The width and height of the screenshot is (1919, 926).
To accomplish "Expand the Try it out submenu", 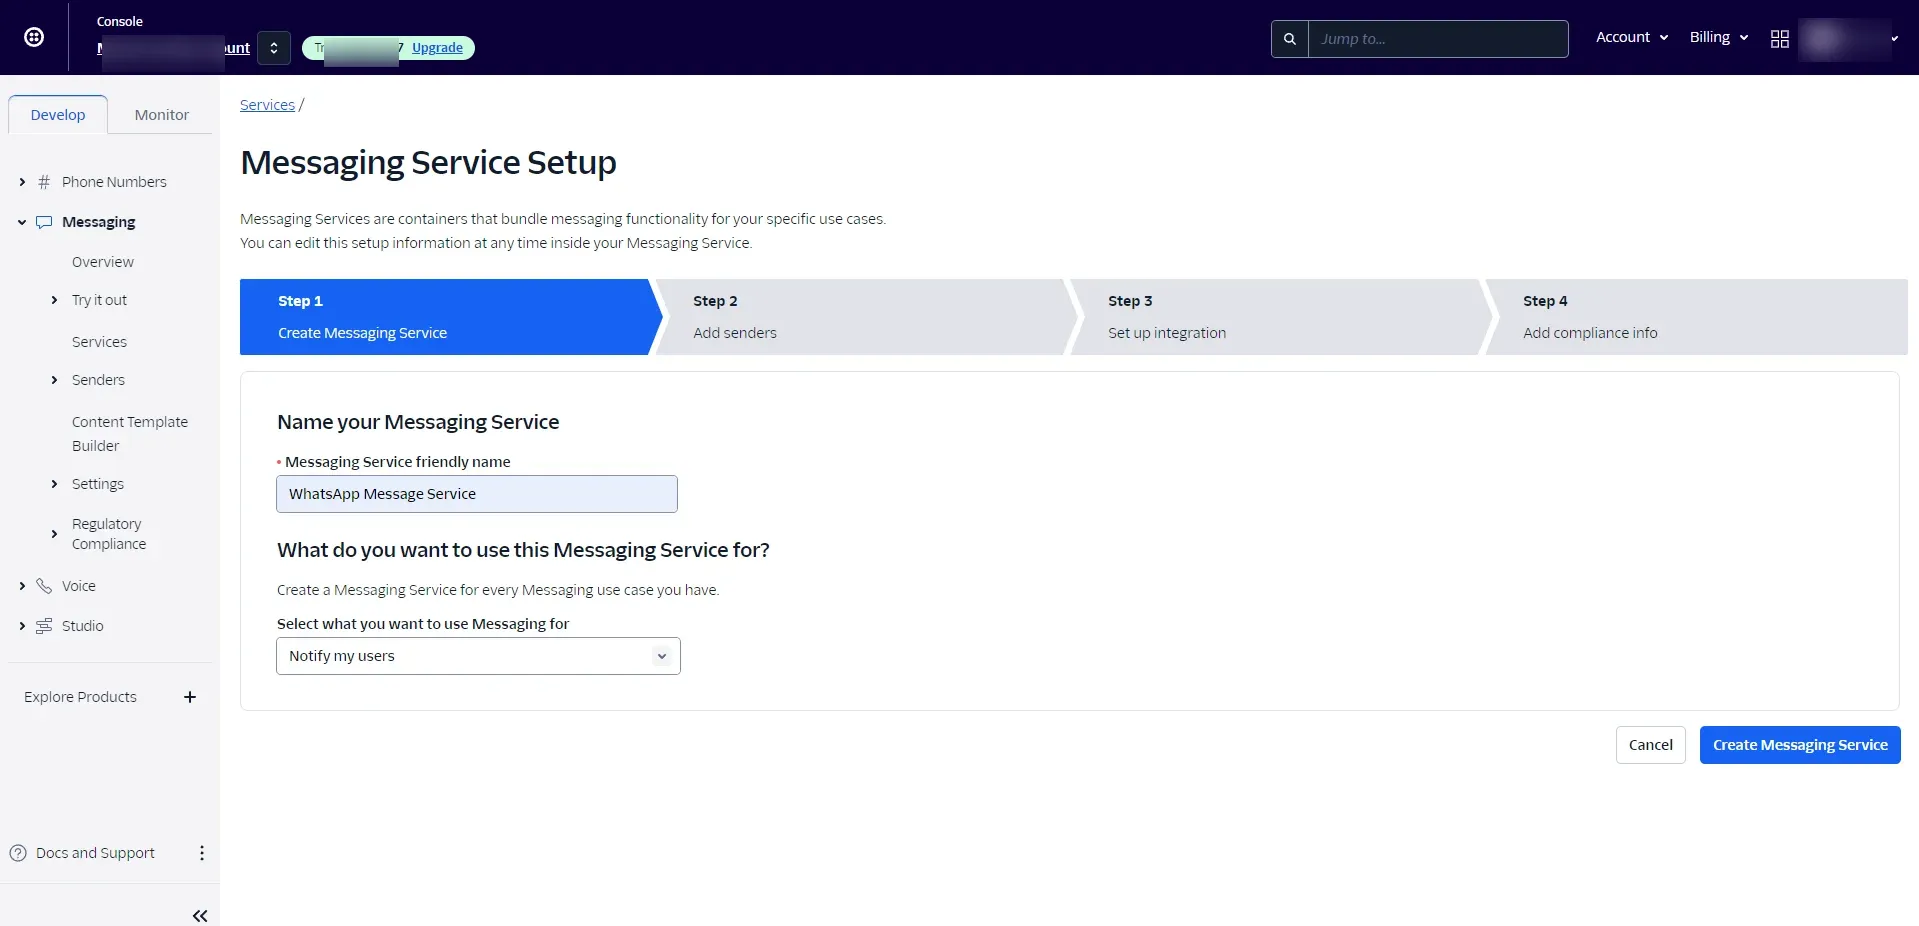I will 54,300.
